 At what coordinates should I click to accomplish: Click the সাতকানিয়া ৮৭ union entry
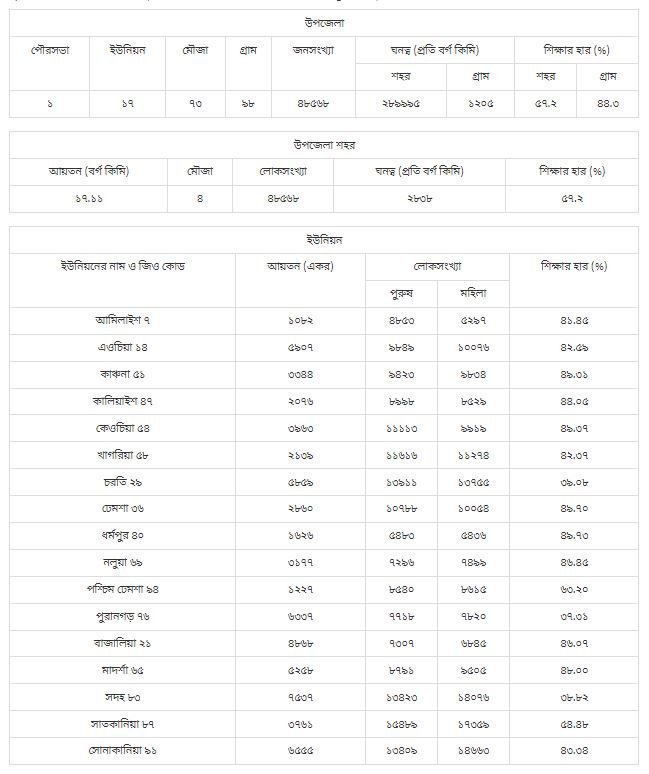[123, 723]
